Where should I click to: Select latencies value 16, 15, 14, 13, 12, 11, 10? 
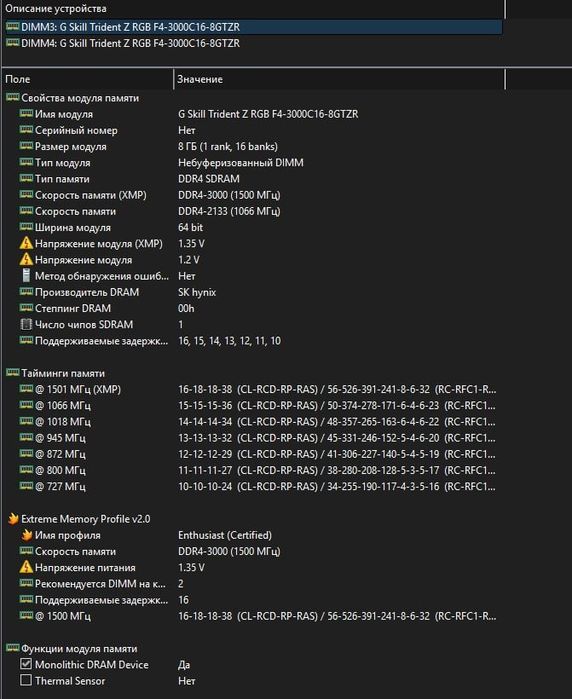230,341
